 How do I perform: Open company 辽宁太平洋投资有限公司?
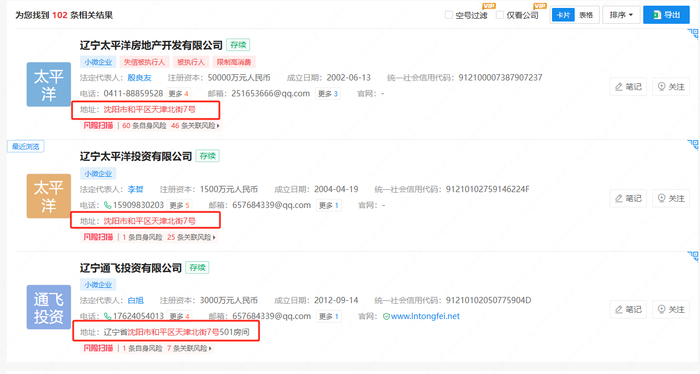(x=136, y=156)
